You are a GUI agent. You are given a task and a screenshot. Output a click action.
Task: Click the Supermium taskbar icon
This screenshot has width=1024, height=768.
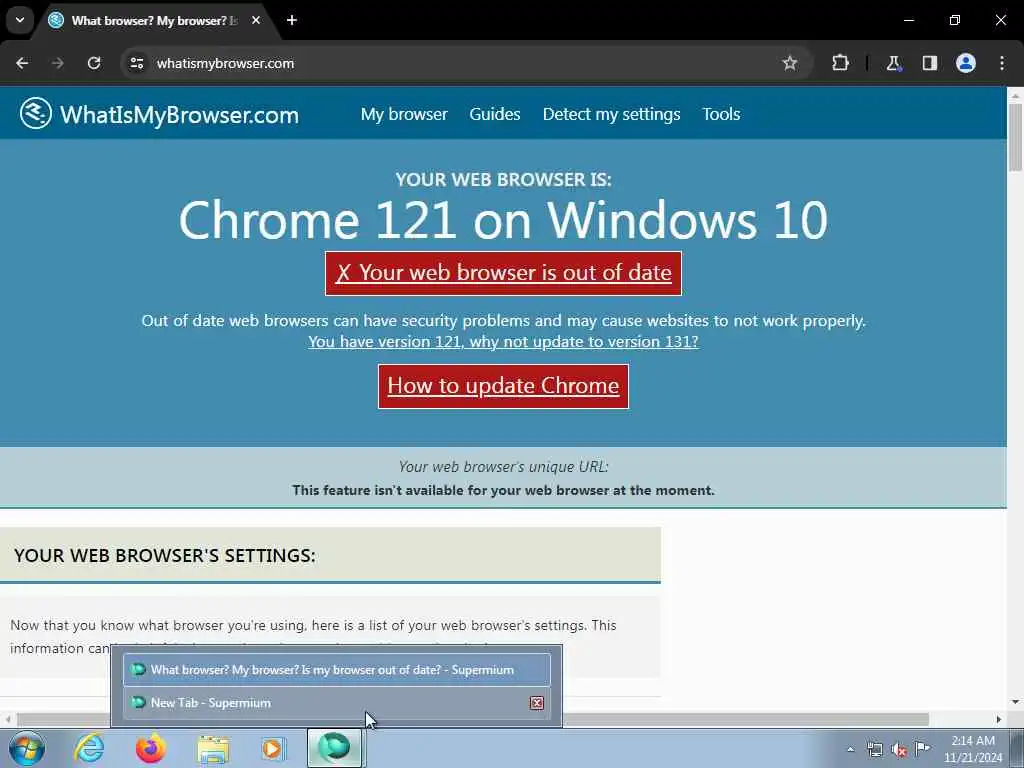point(334,748)
